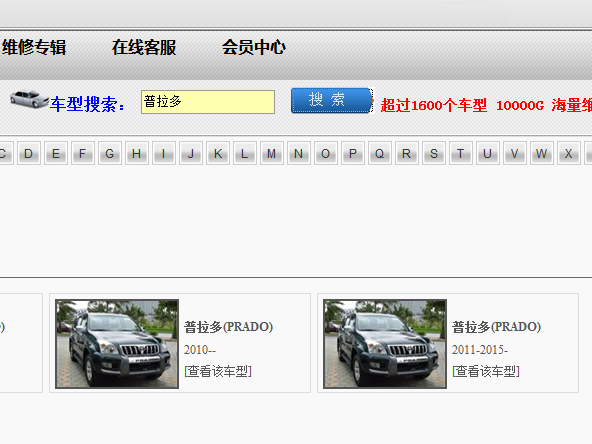Select letter W in alphabet index
The image size is (592, 444).
542,153
